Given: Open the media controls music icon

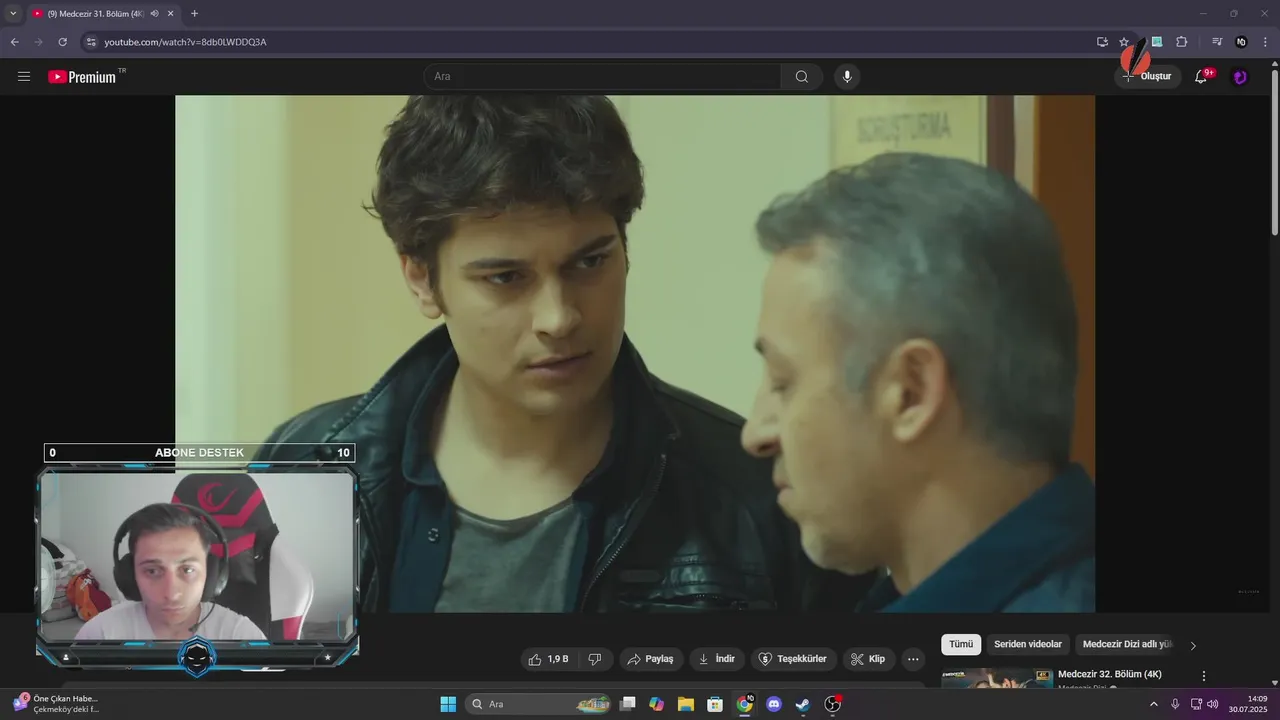Looking at the screenshot, I should (x=1217, y=42).
